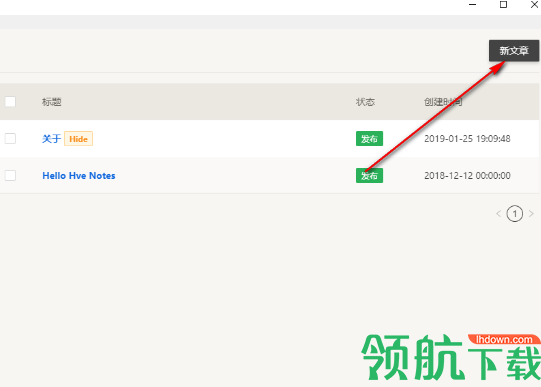Click the 发布 status badge in 关于 row
This screenshot has height=387, width=541.
point(369,139)
